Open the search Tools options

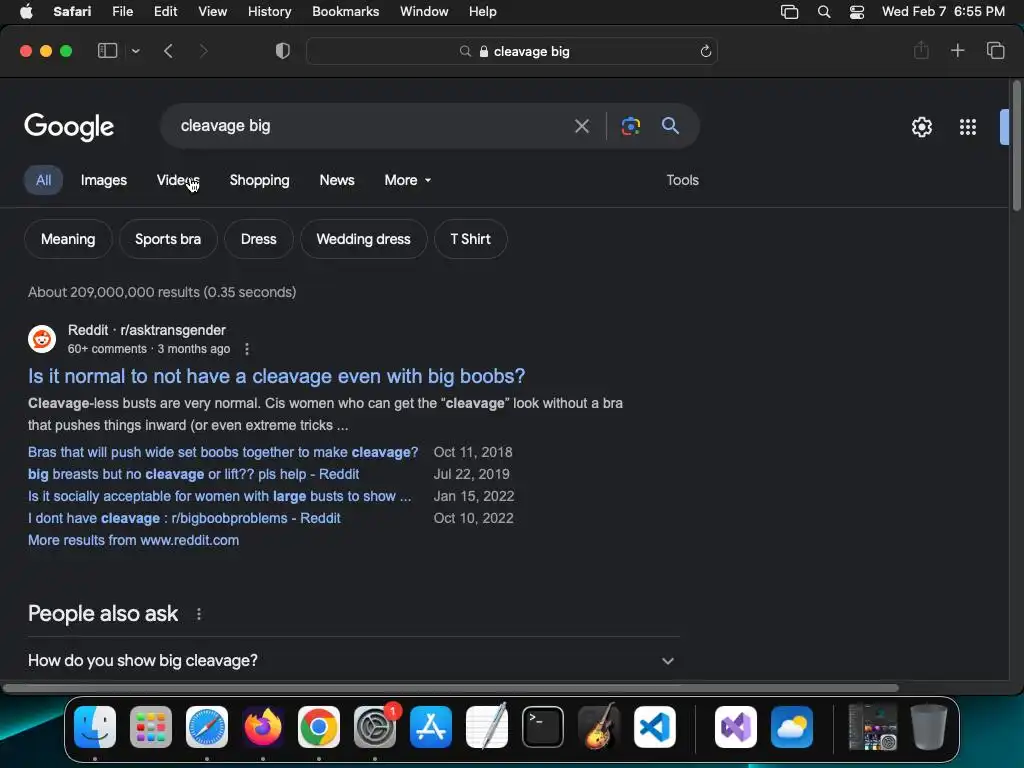(682, 180)
